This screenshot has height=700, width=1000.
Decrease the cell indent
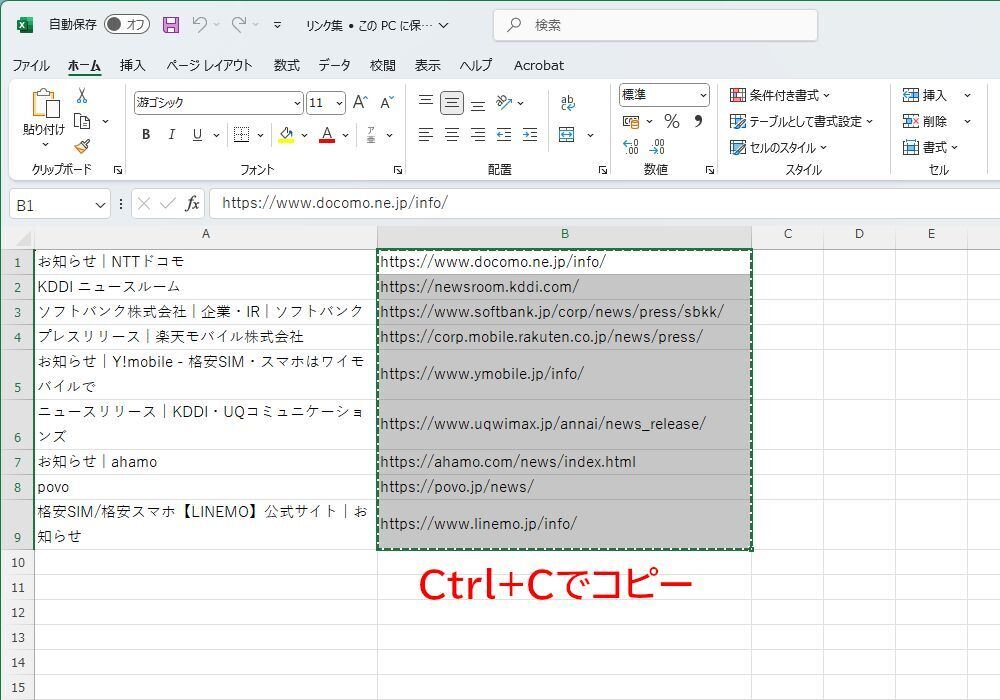coord(504,135)
